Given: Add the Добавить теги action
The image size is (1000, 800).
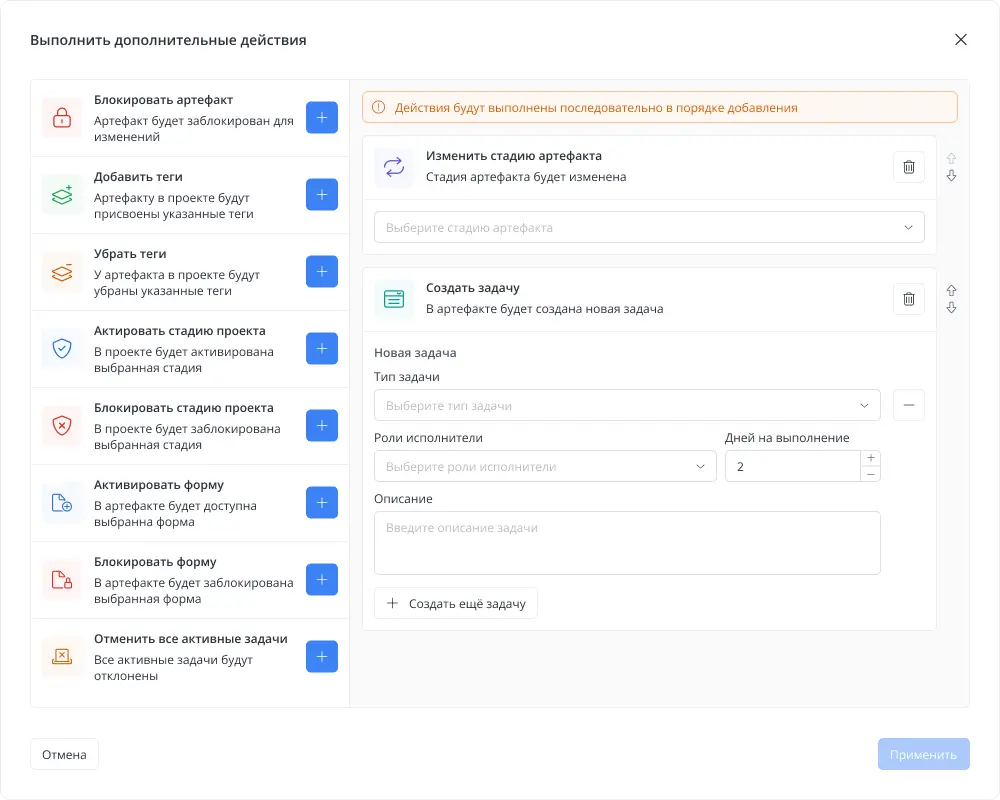Looking at the screenshot, I should pos(321,195).
